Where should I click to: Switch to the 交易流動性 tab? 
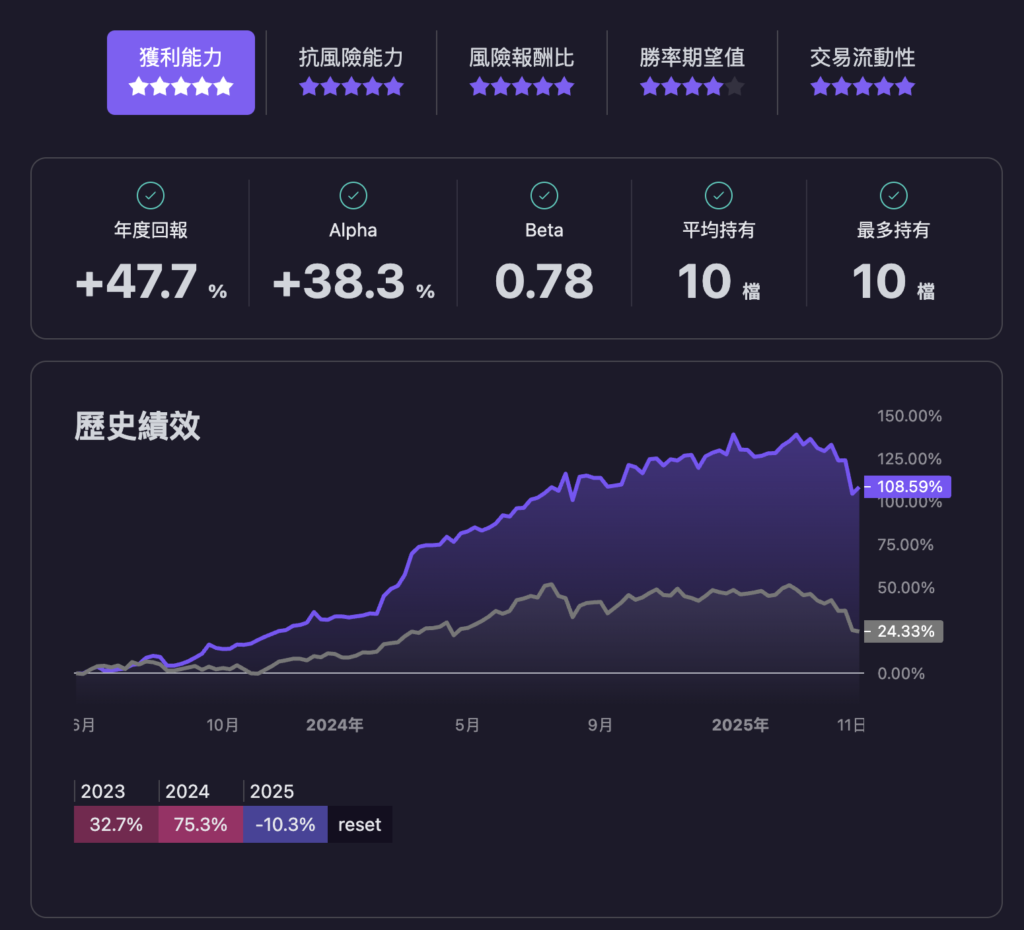point(863,72)
